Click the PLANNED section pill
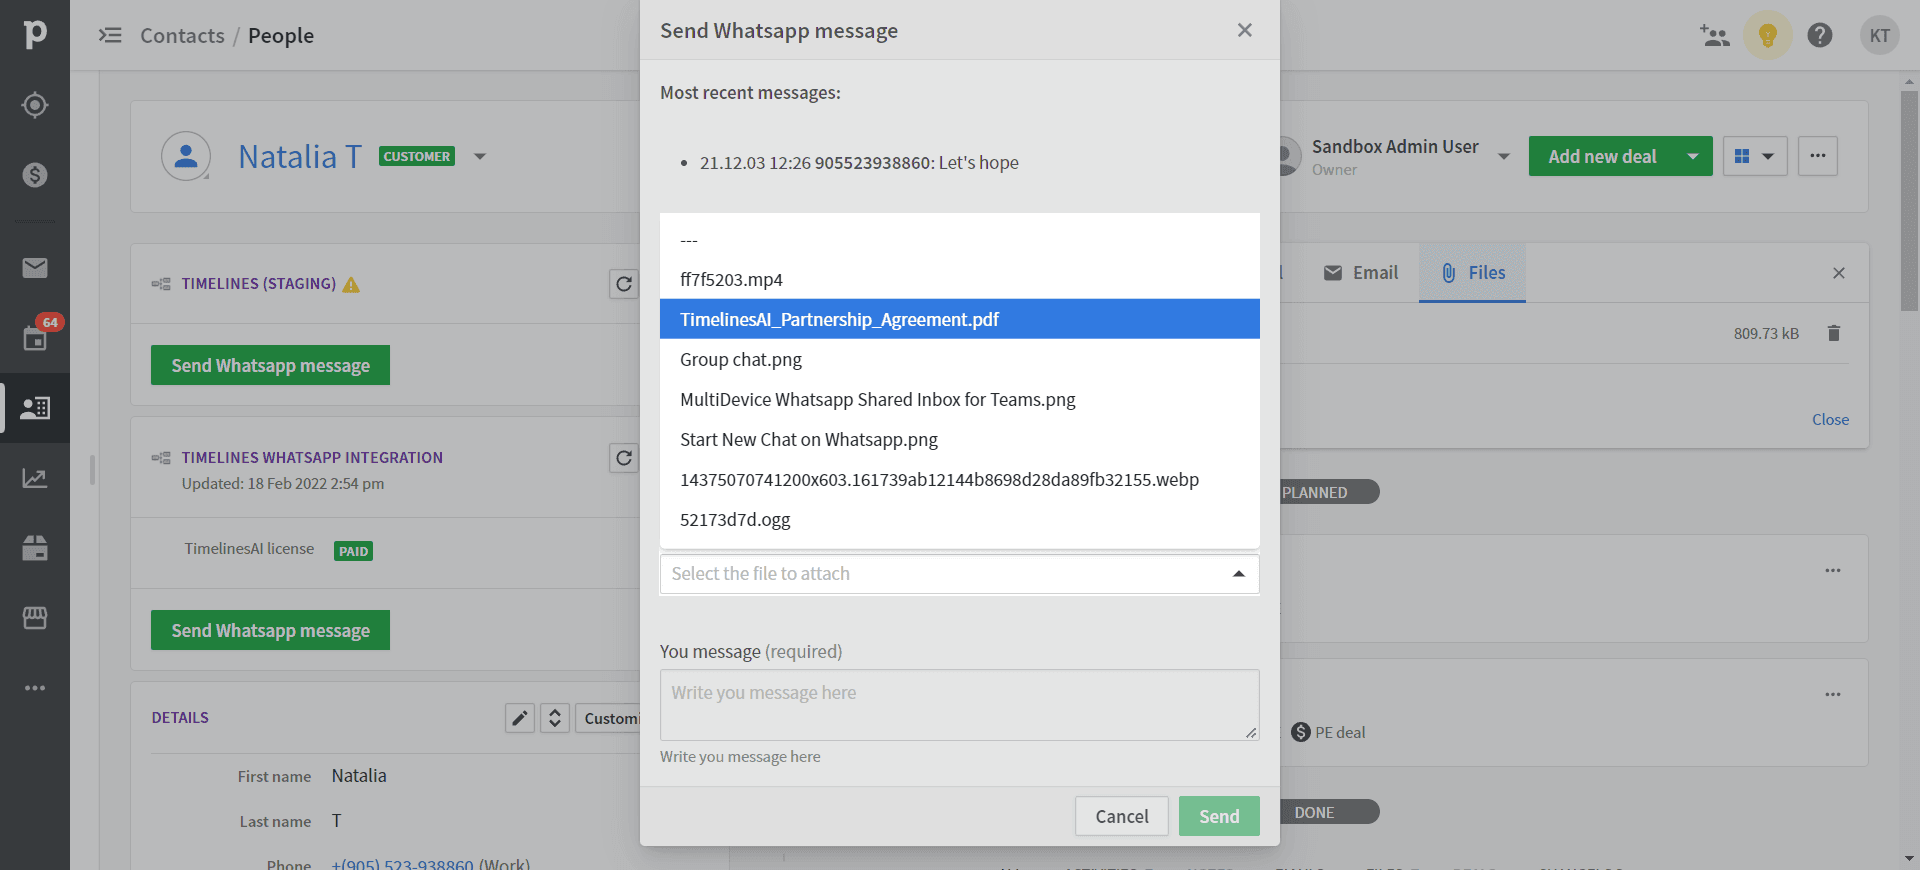This screenshot has height=870, width=1920. [x=1329, y=492]
